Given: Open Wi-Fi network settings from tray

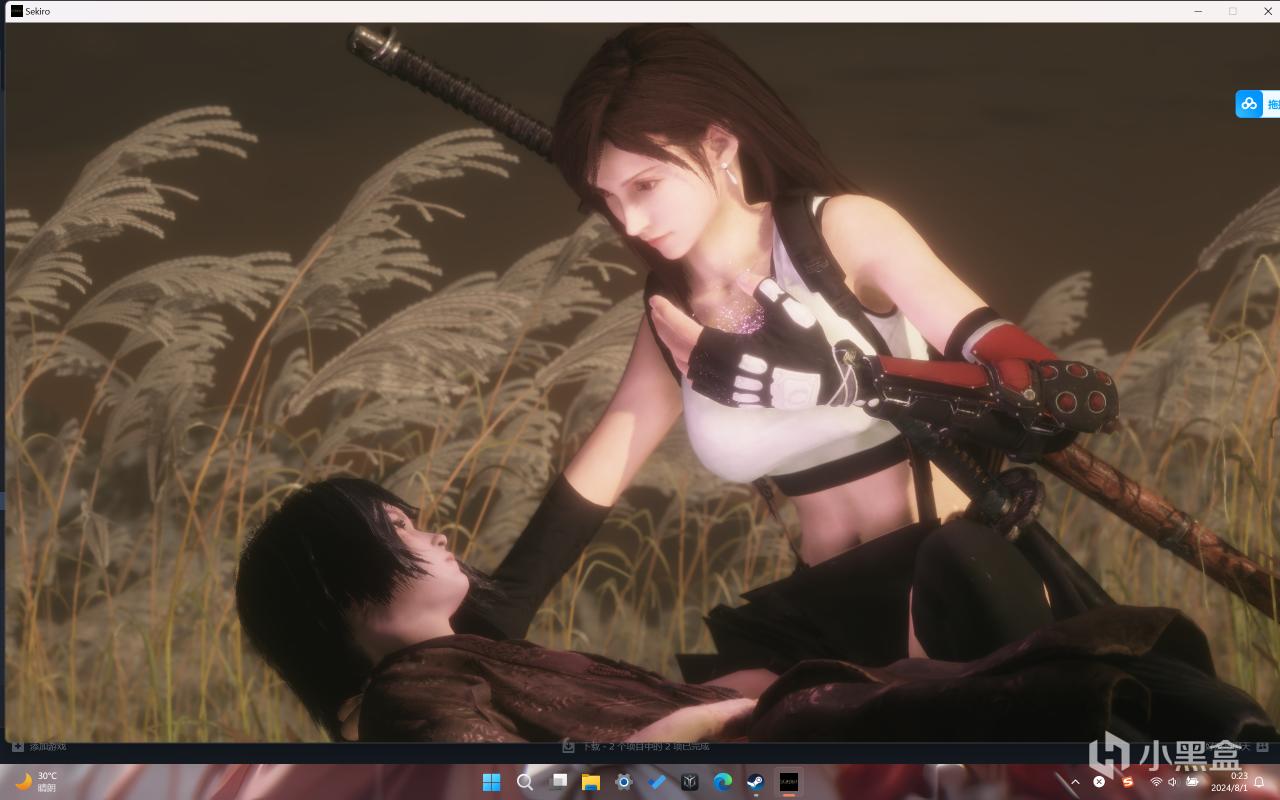Looking at the screenshot, I should click(1156, 782).
